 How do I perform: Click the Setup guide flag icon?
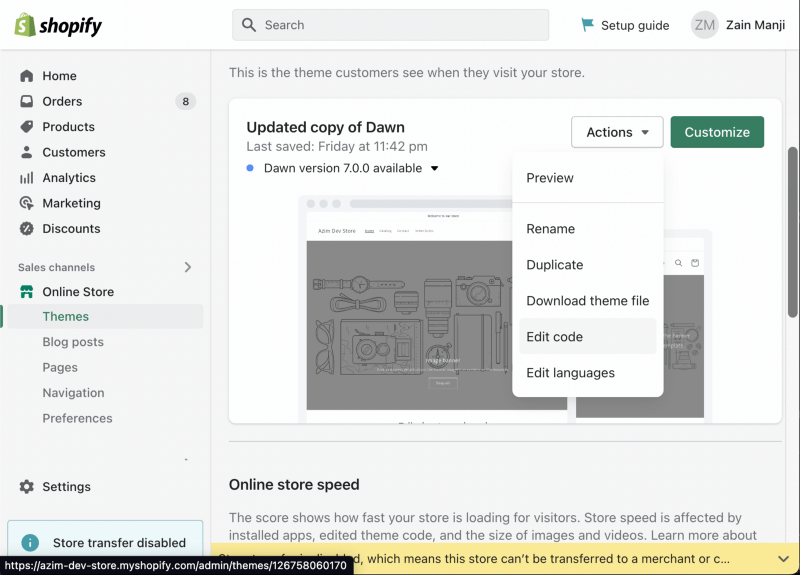[x=587, y=24]
